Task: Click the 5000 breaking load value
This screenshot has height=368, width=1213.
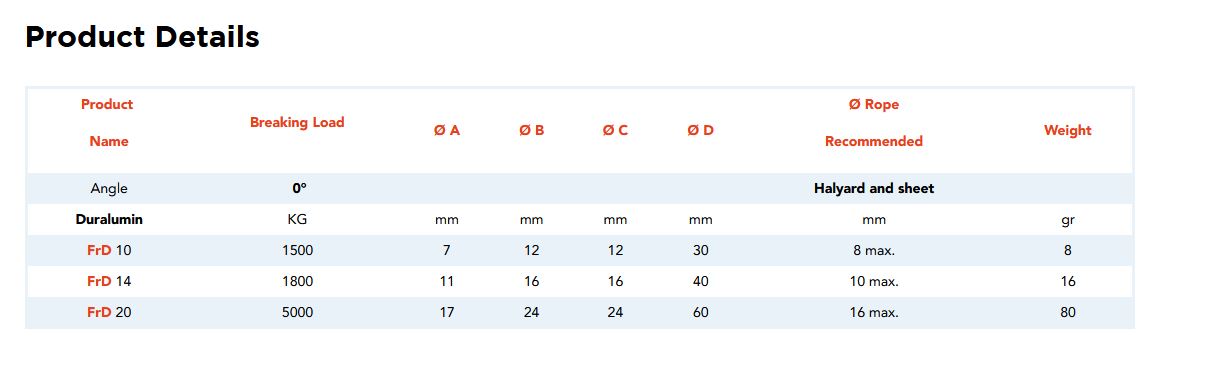Action: [298, 312]
